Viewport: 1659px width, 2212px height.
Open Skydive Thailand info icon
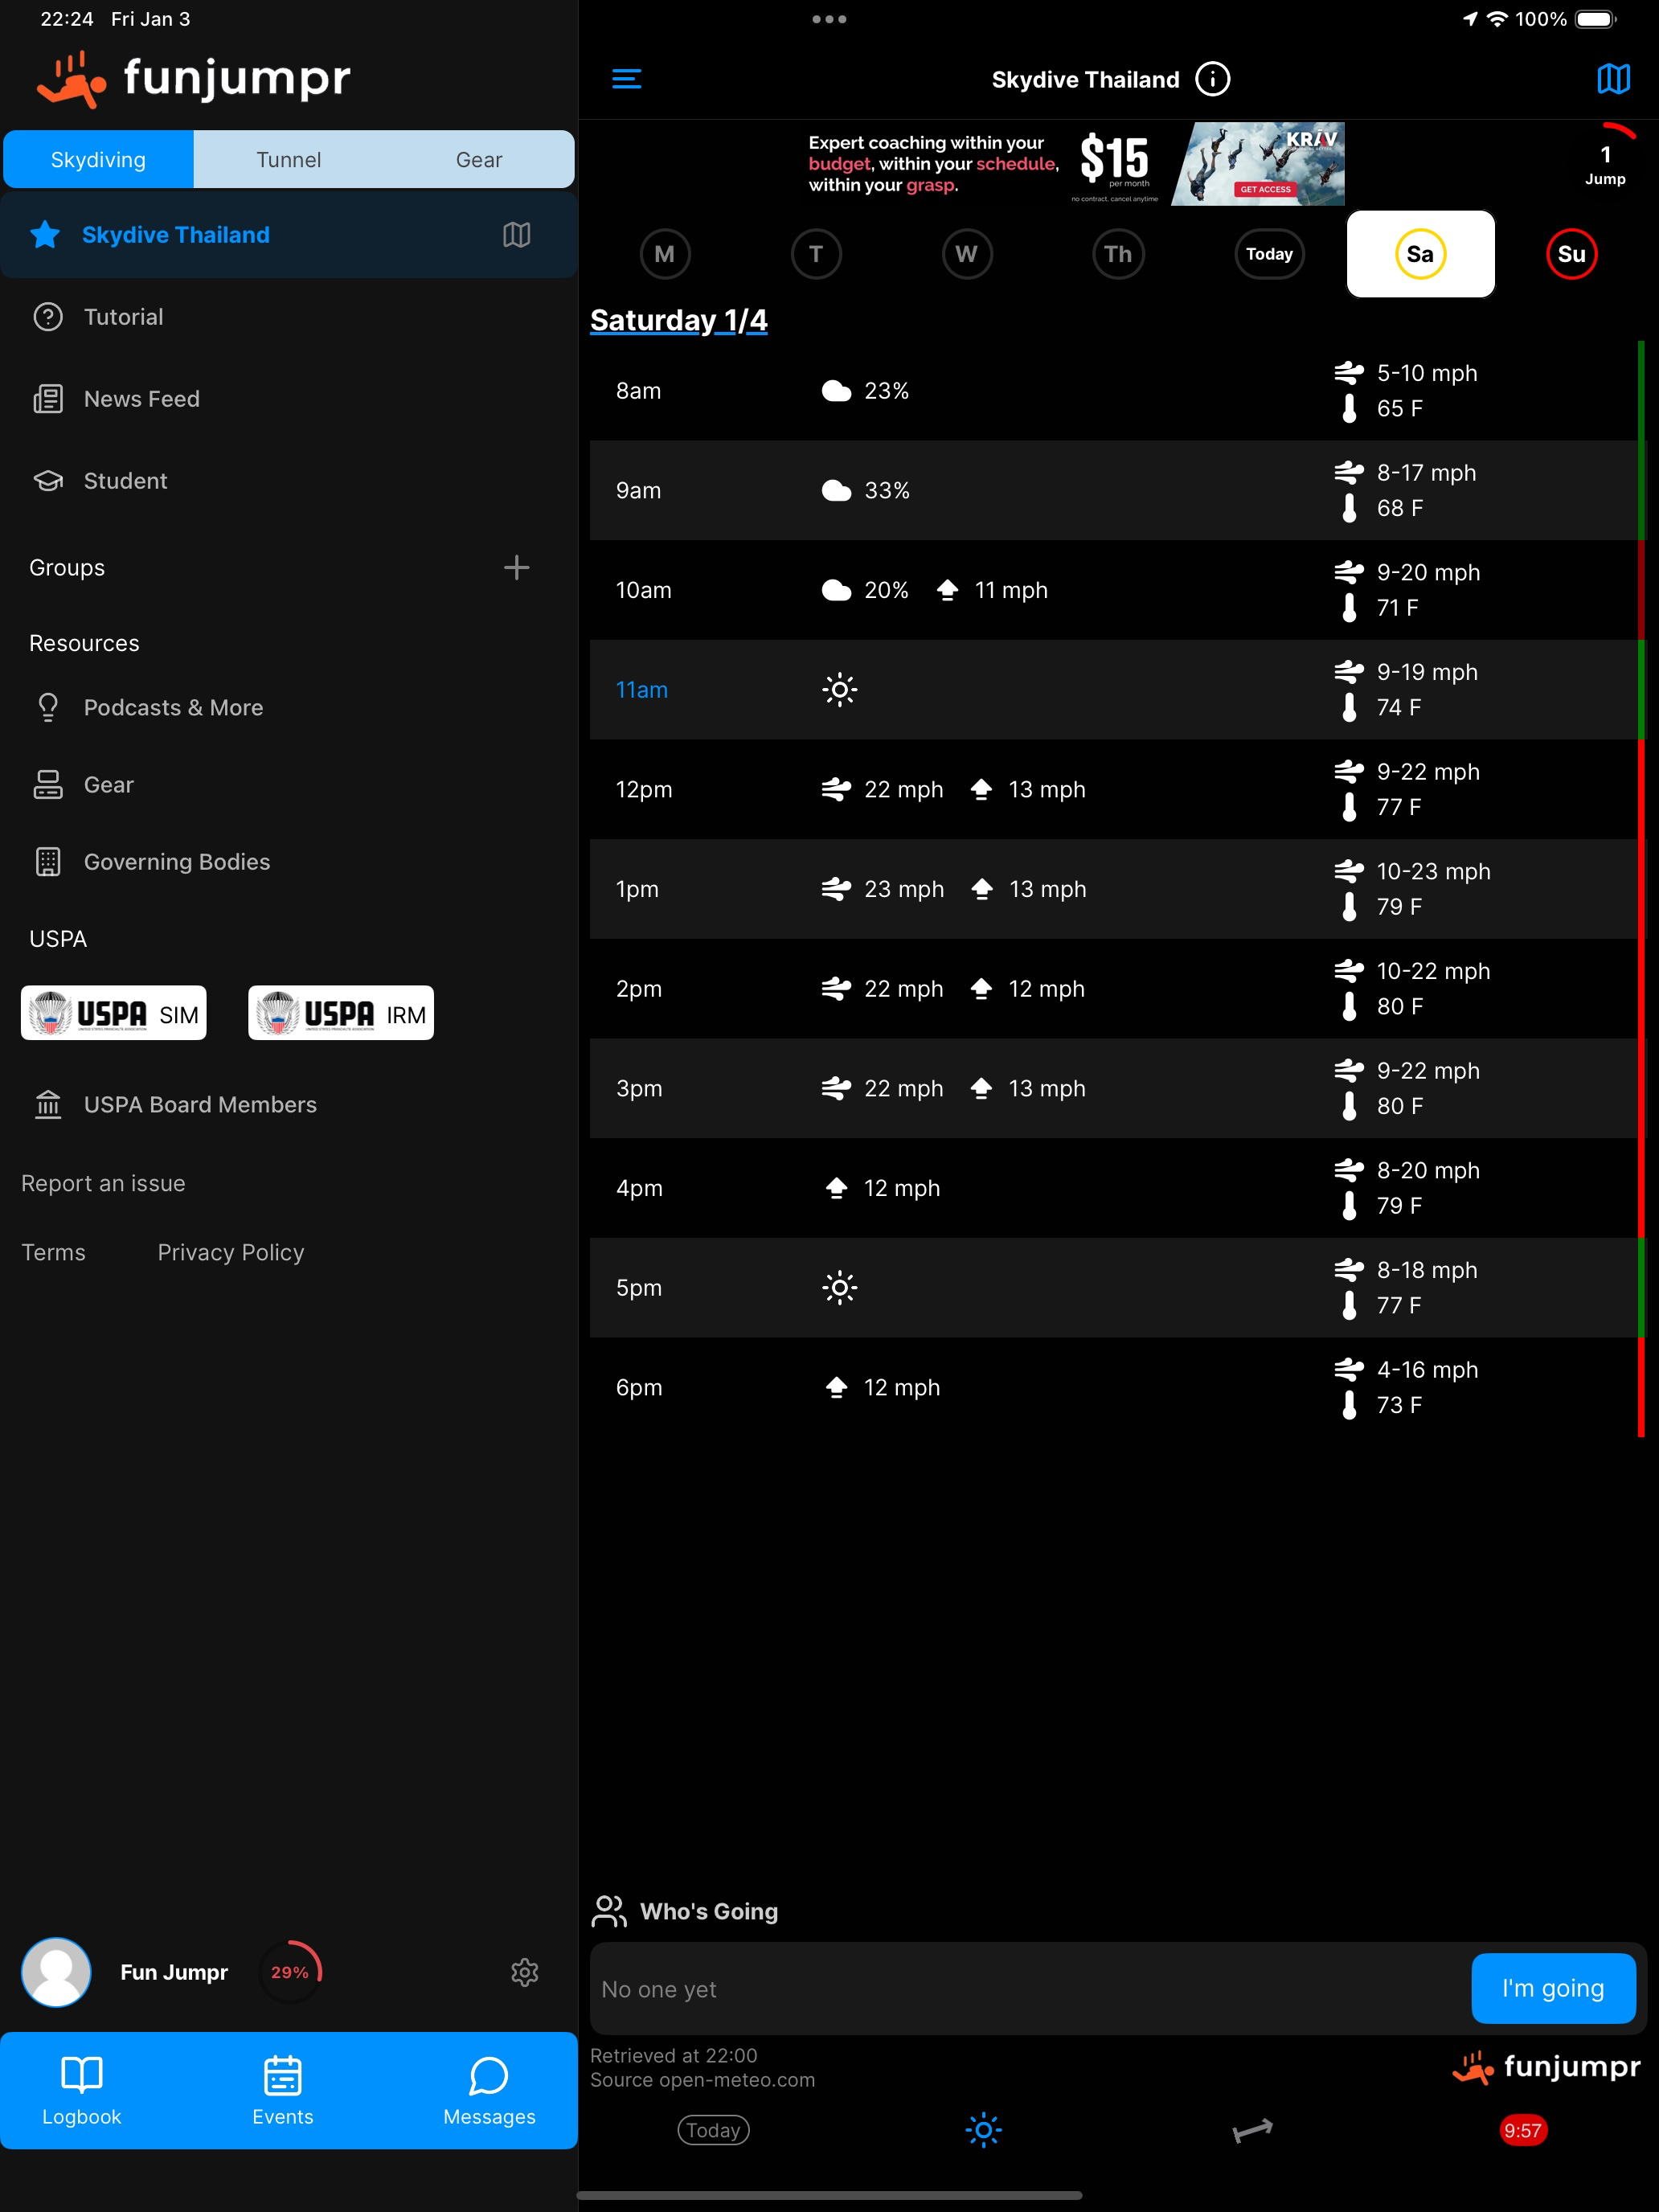(x=1212, y=79)
